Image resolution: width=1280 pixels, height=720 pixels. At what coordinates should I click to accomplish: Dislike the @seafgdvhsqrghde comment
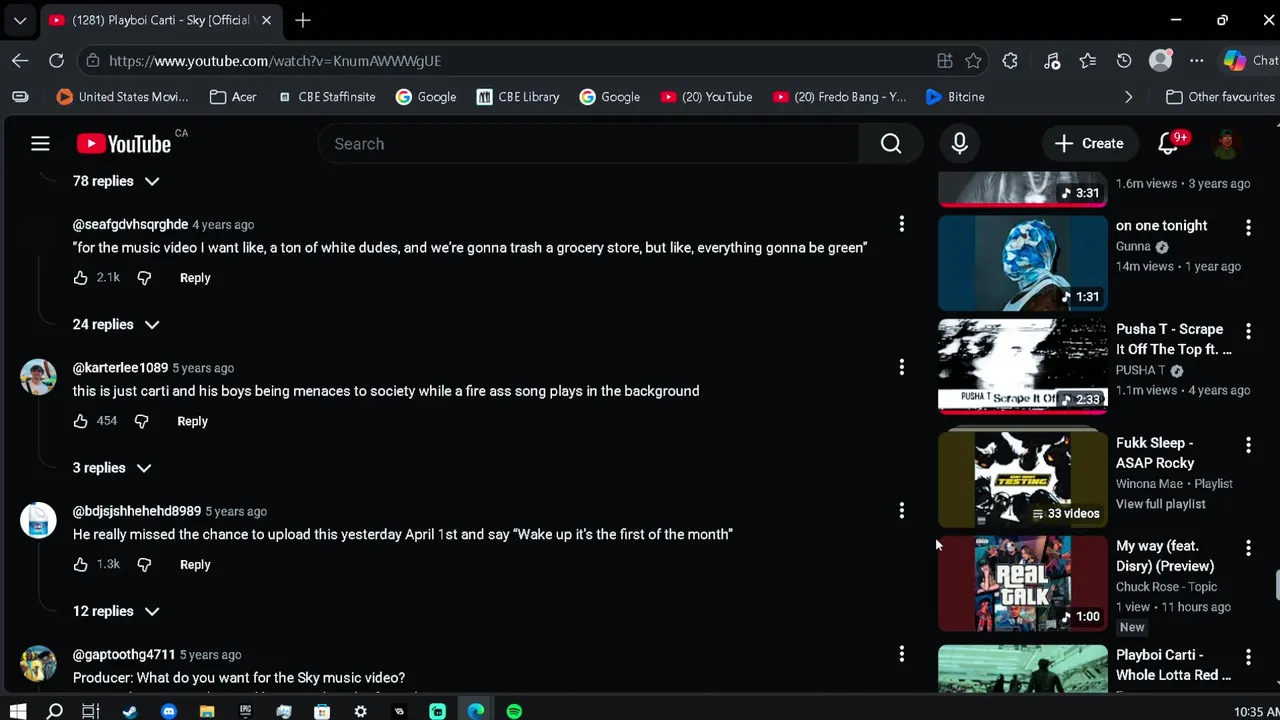coord(144,278)
